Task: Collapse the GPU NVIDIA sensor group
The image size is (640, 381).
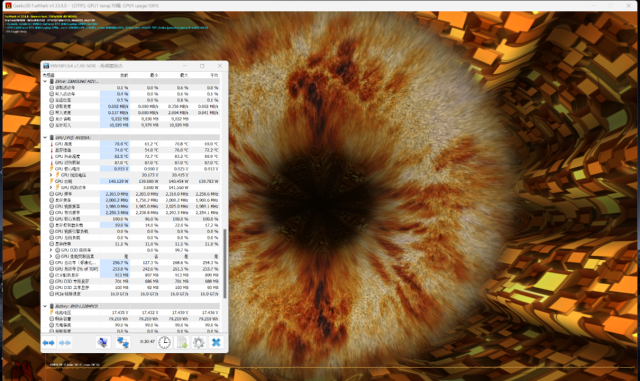Action: [x=45, y=138]
